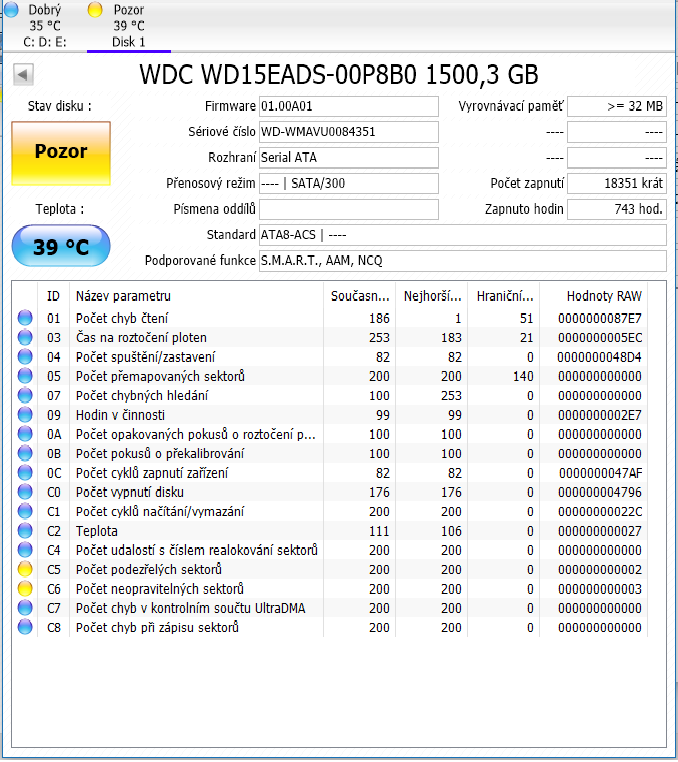Click the Nejhorší... column header
The height and width of the screenshot is (762, 678).
432,296
